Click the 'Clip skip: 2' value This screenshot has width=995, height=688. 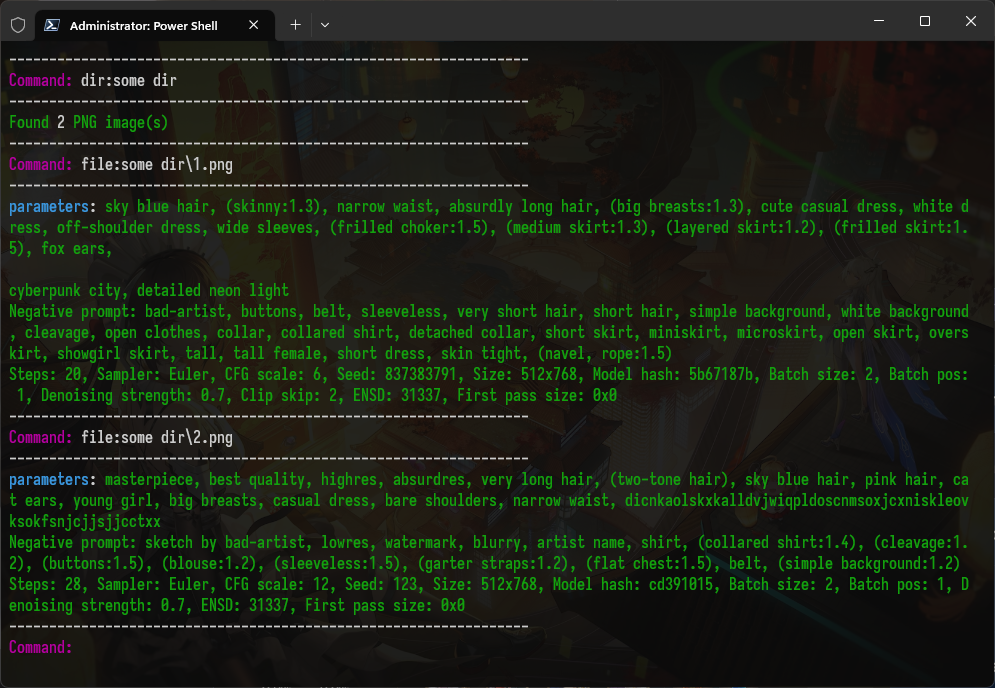click(x=289, y=395)
